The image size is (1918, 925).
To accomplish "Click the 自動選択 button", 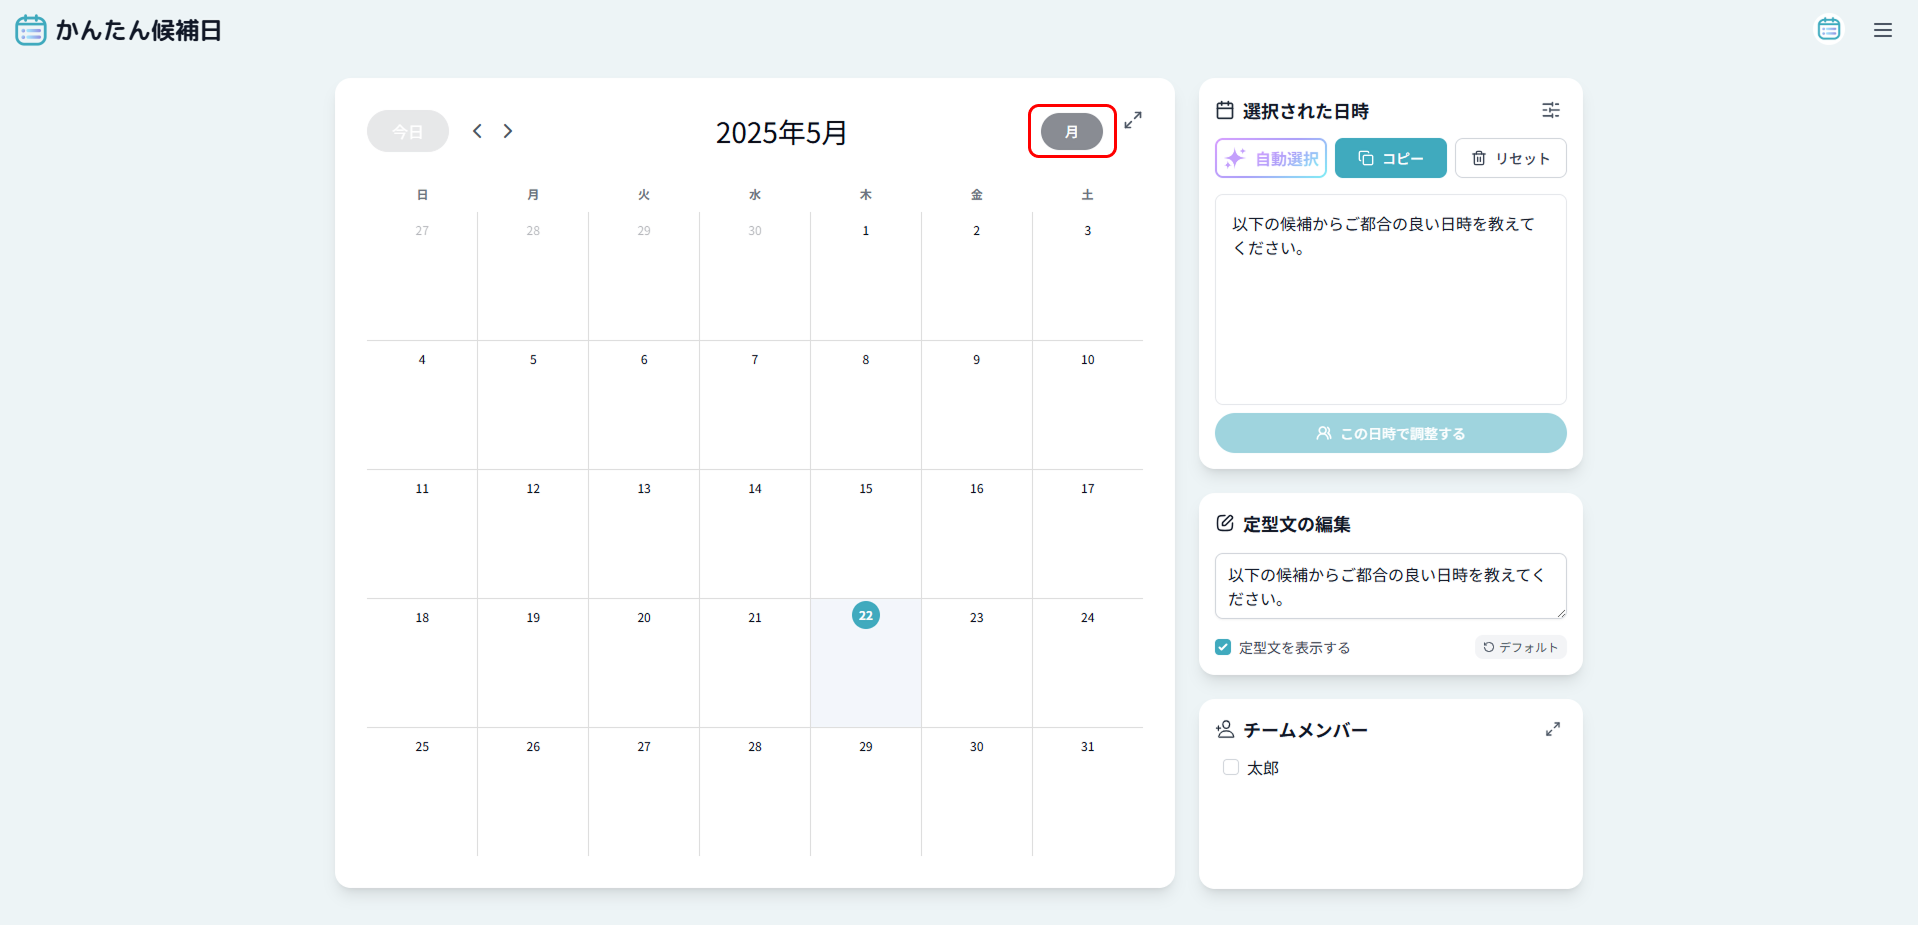I will (1271, 158).
